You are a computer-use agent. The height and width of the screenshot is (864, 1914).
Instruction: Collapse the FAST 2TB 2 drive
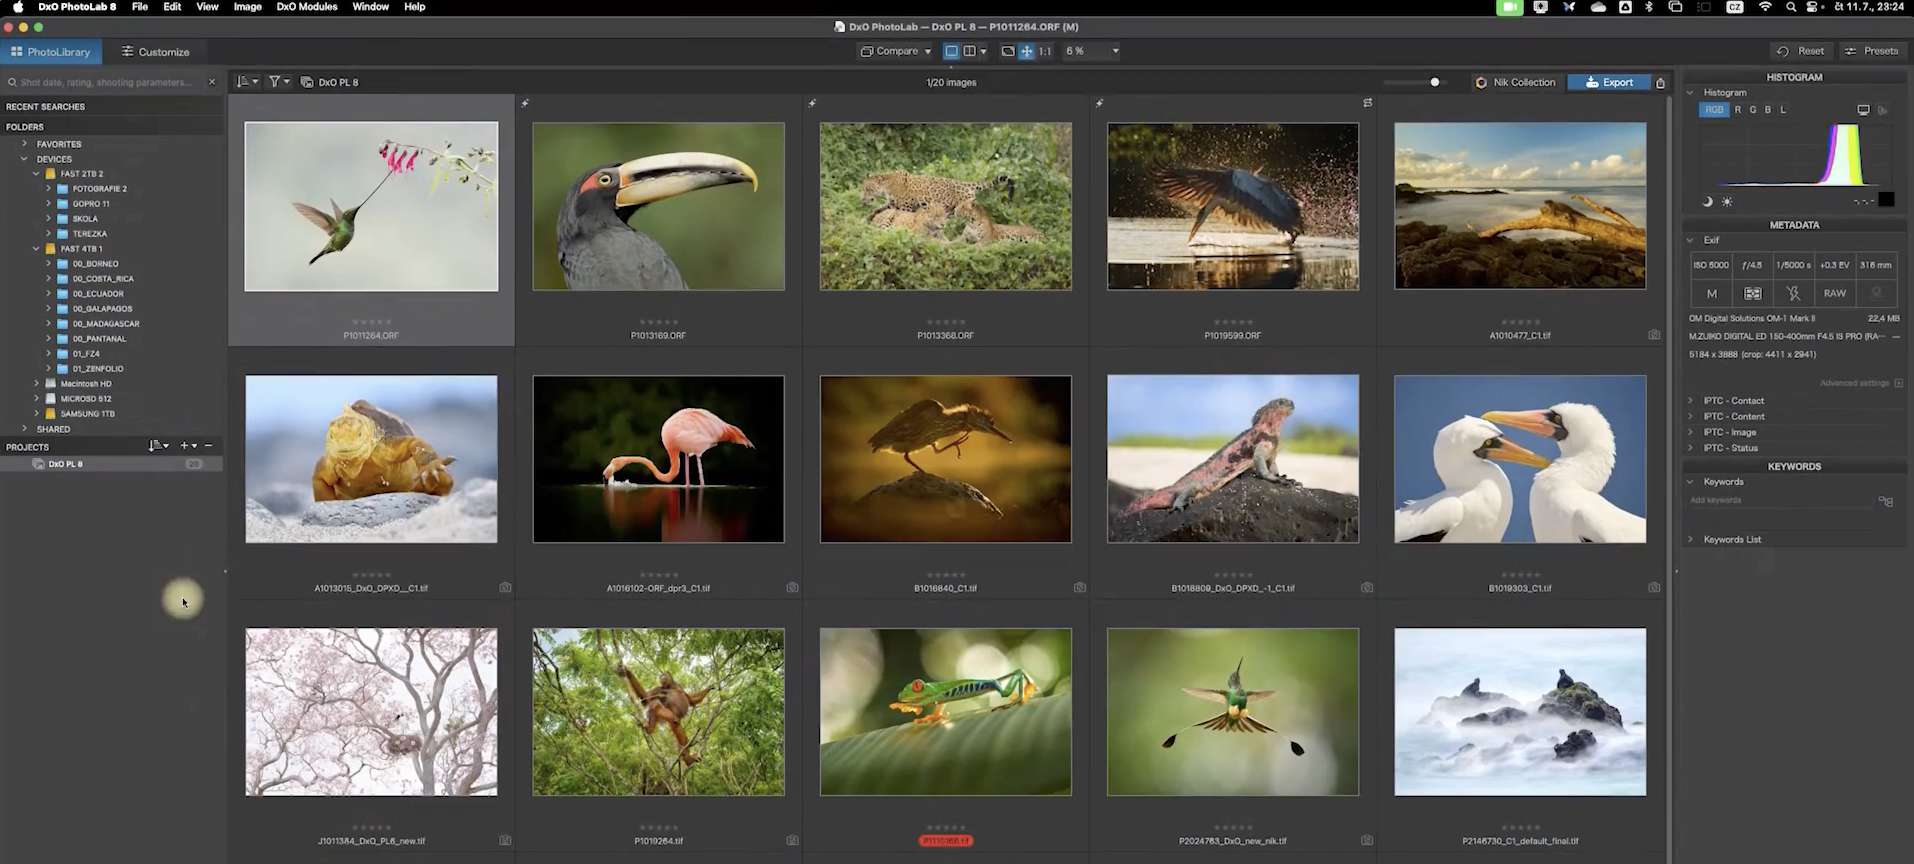pyautogui.click(x=37, y=174)
